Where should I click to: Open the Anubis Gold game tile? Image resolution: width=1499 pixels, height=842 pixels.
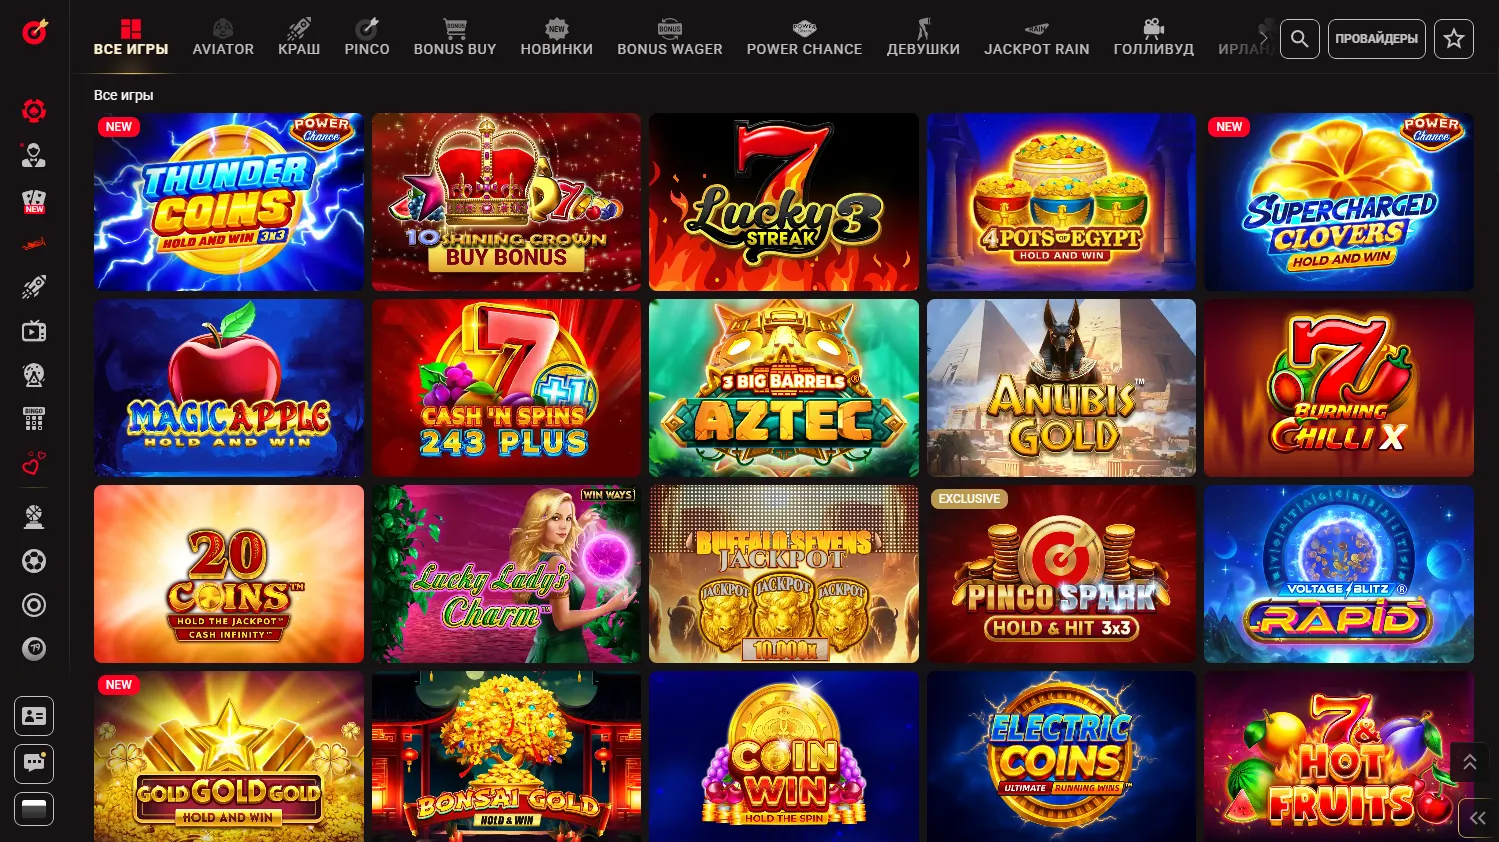(1061, 388)
